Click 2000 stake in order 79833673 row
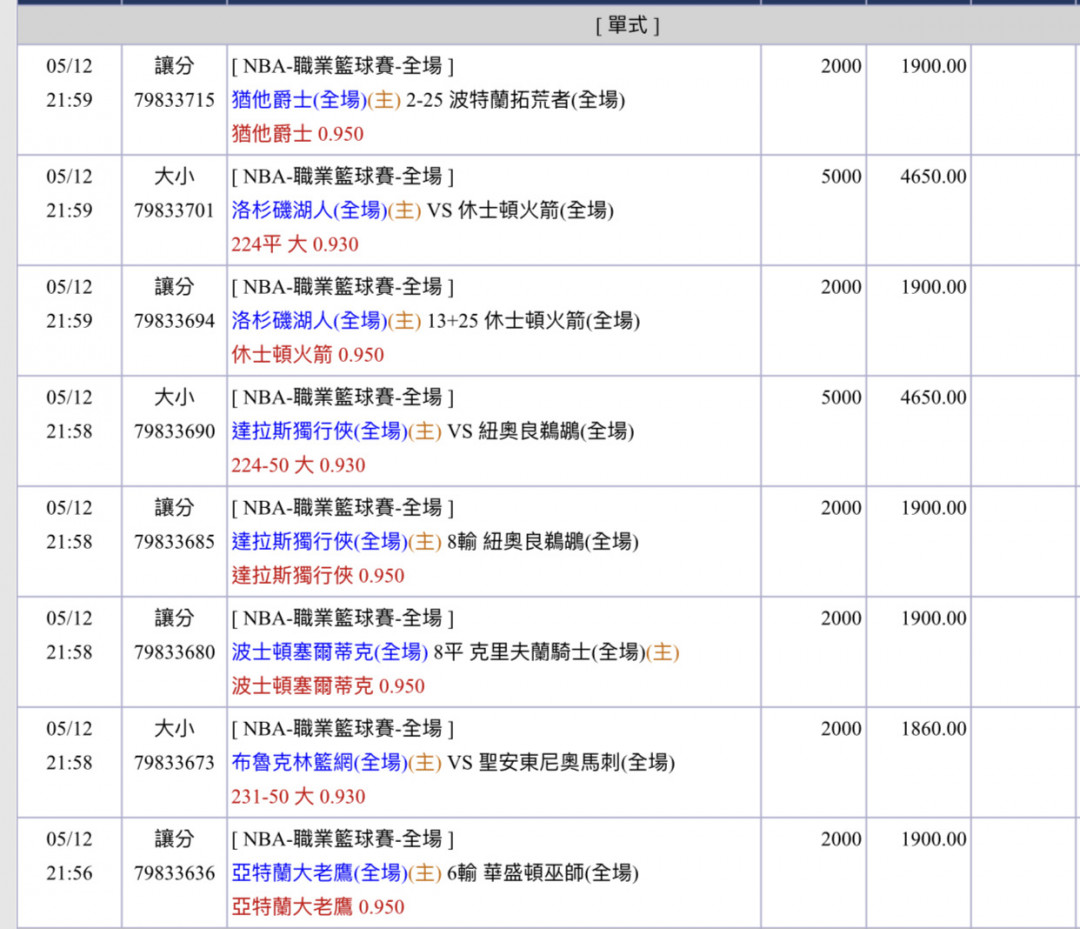 pos(841,729)
